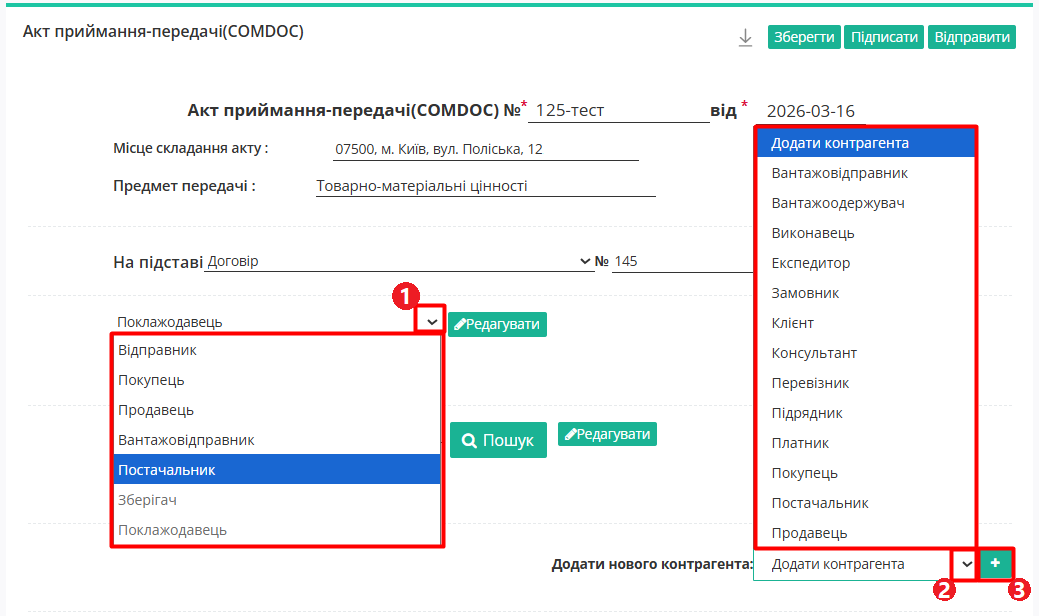Click the Відправити button
The height and width of the screenshot is (616, 1039).
click(x=971, y=37)
